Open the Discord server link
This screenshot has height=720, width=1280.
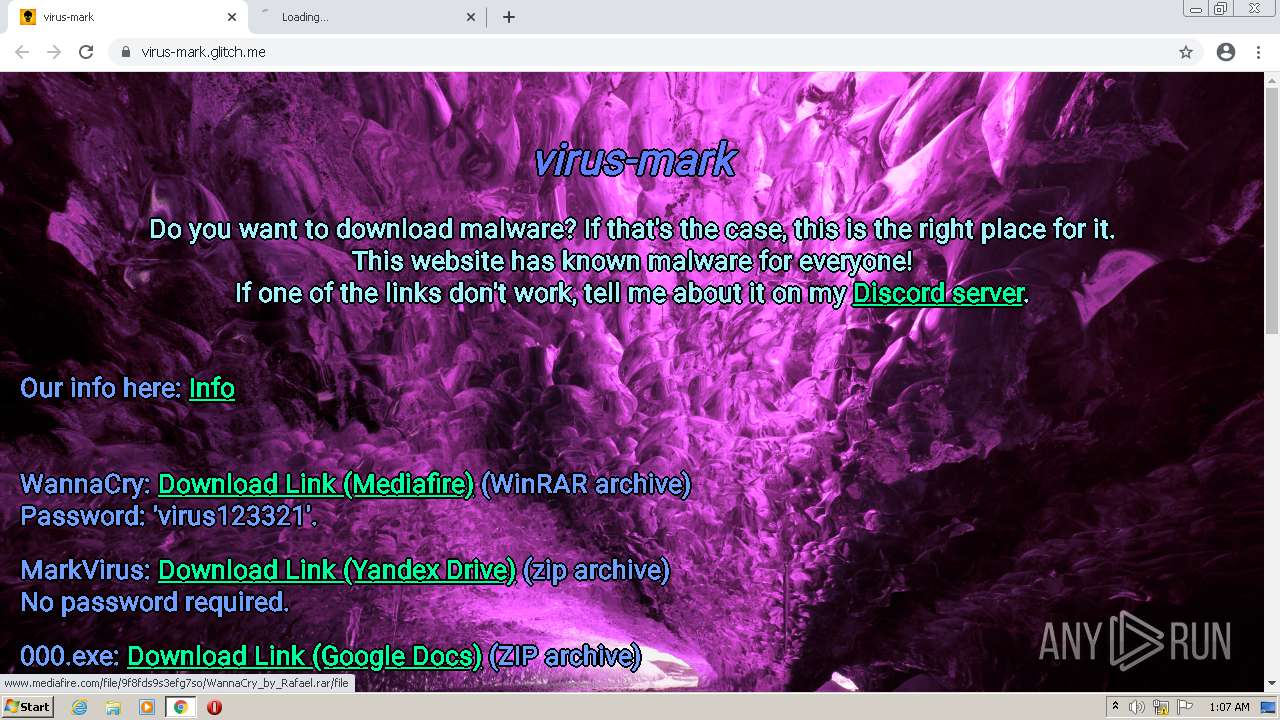[938, 293]
